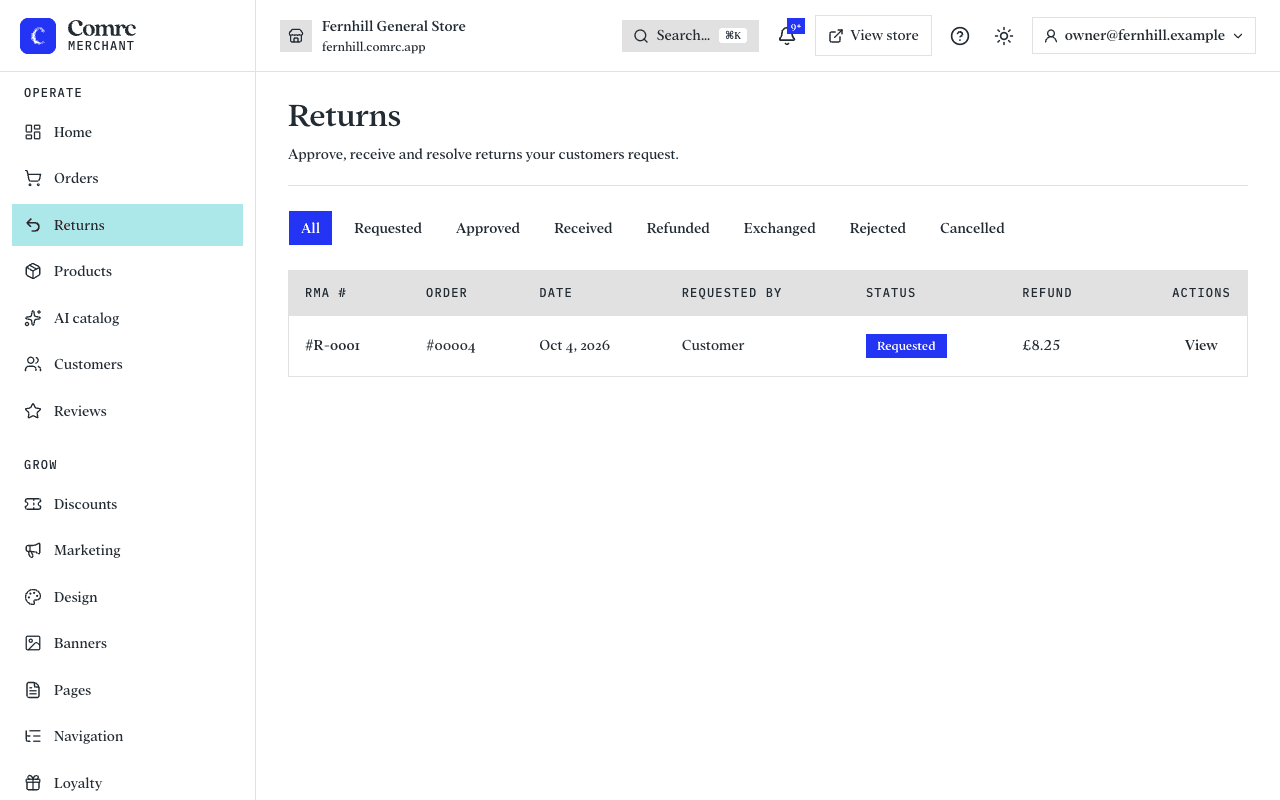Click the Fernhill General Store icon

pyautogui.click(x=296, y=36)
